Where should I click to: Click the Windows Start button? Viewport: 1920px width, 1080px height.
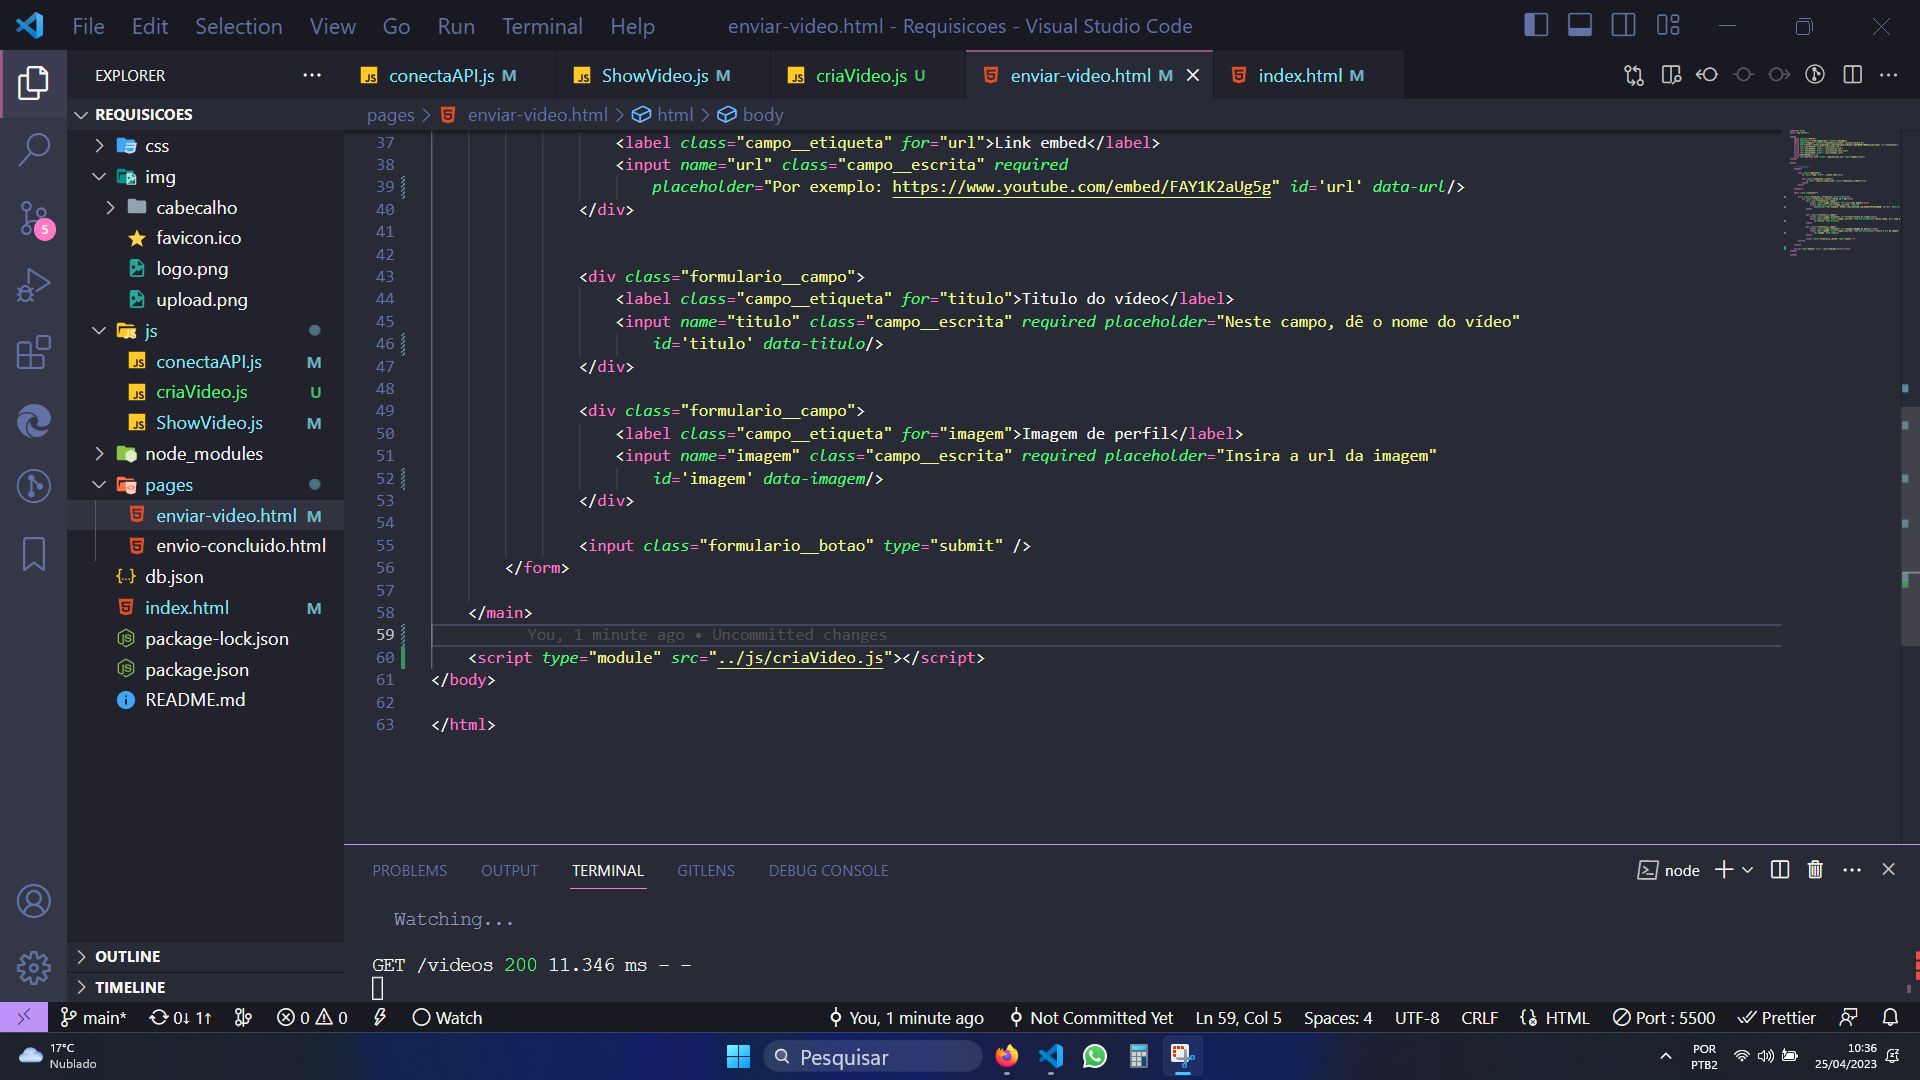(738, 1057)
